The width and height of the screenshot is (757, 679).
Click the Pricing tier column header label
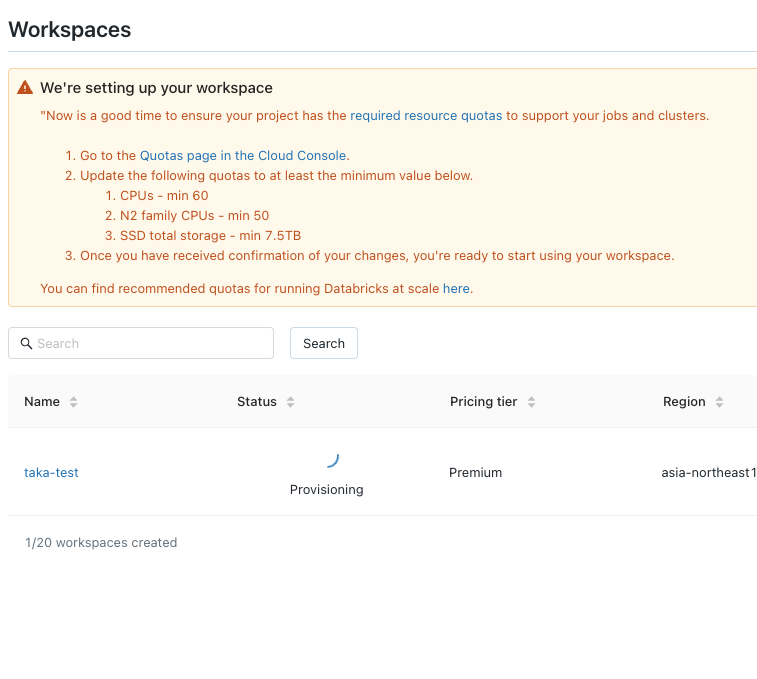click(x=483, y=402)
